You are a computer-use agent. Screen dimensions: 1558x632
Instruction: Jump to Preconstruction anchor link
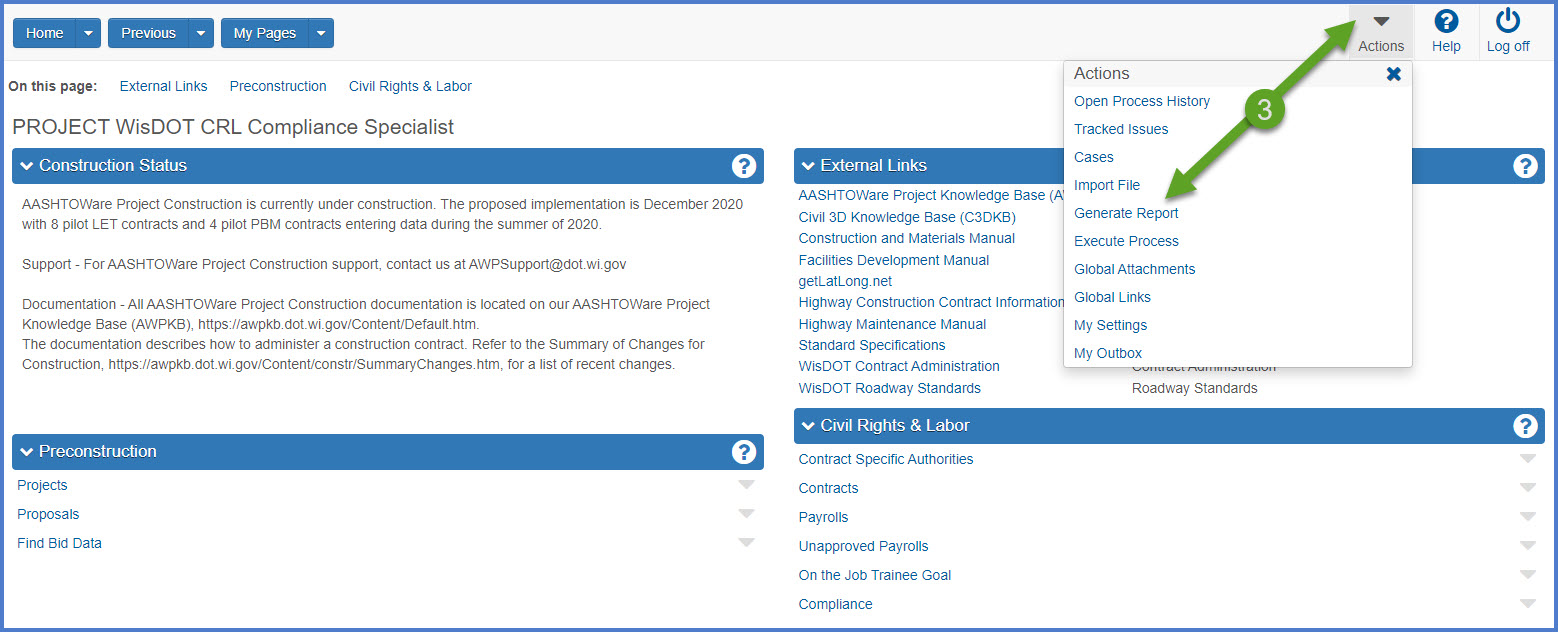[x=278, y=86]
